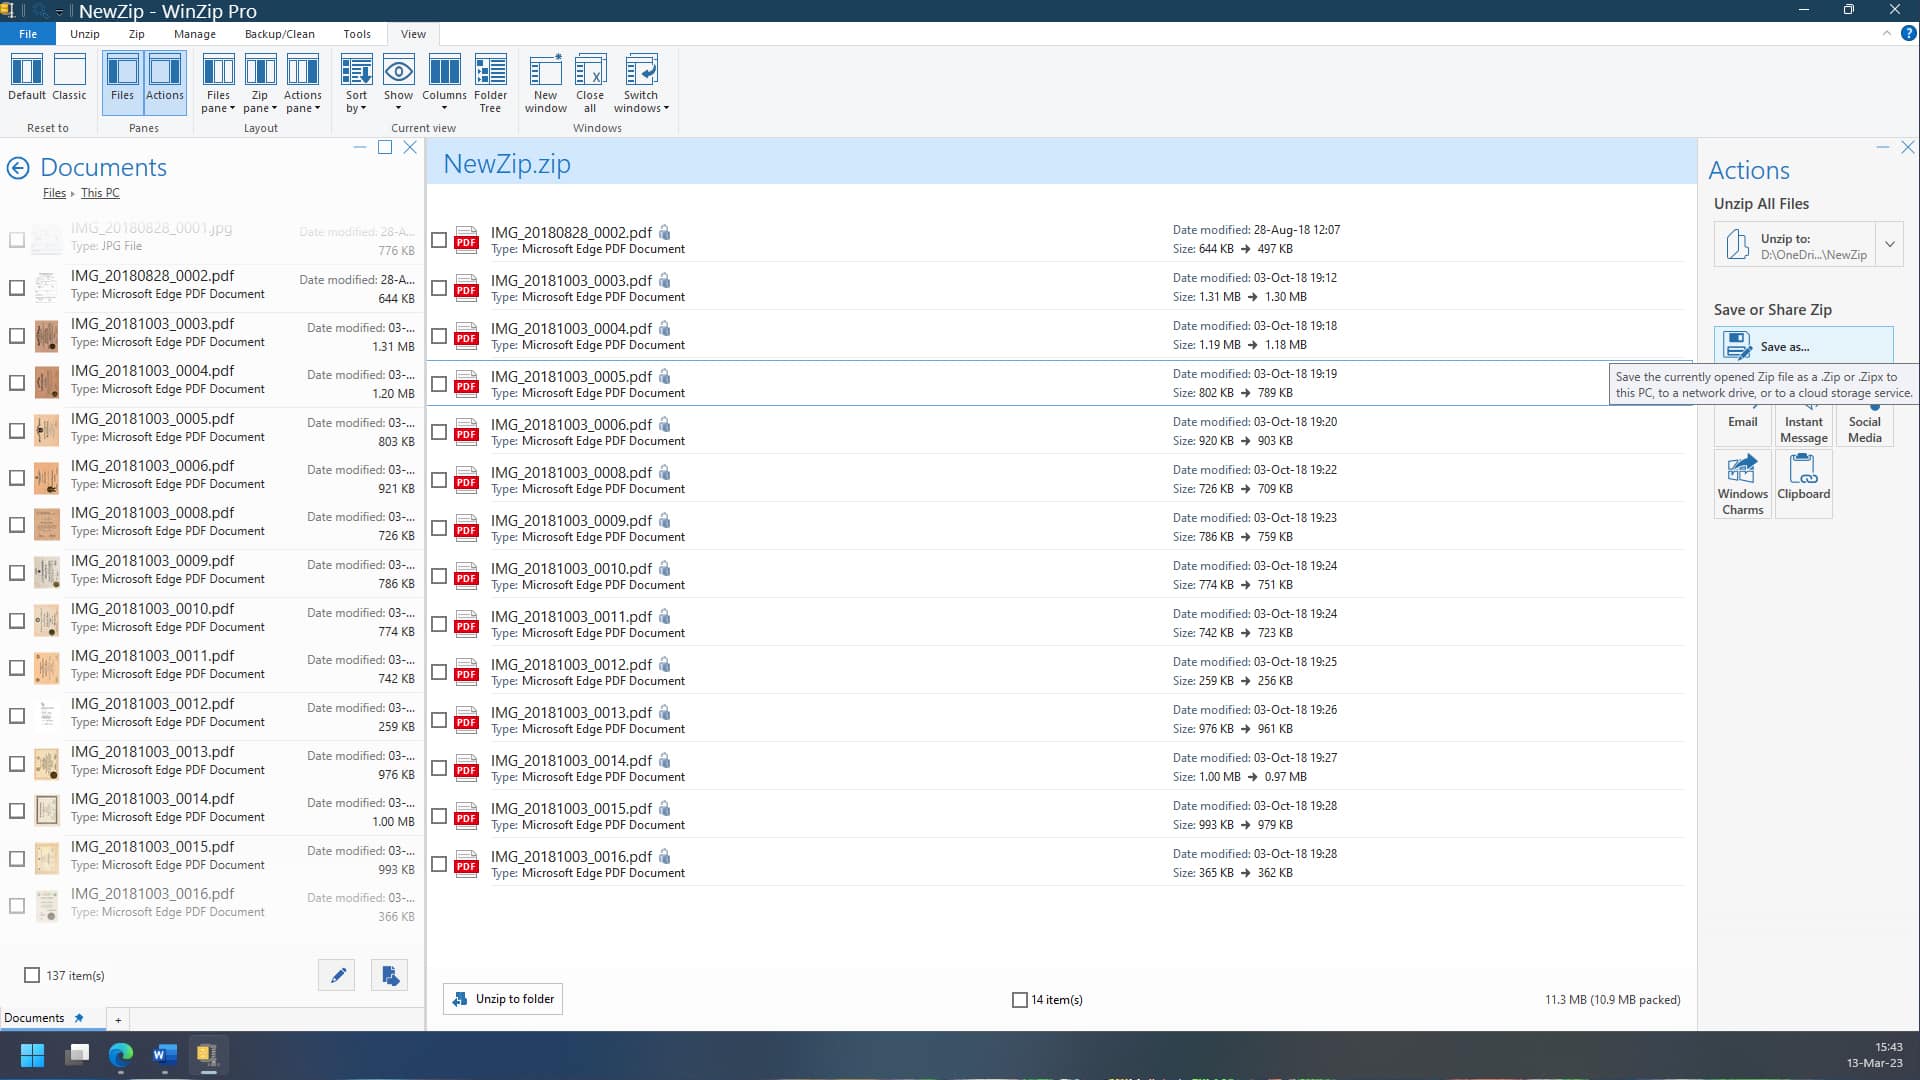Open the Folder Tree view
The height and width of the screenshot is (1080, 1920).
click(x=490, y=83)
